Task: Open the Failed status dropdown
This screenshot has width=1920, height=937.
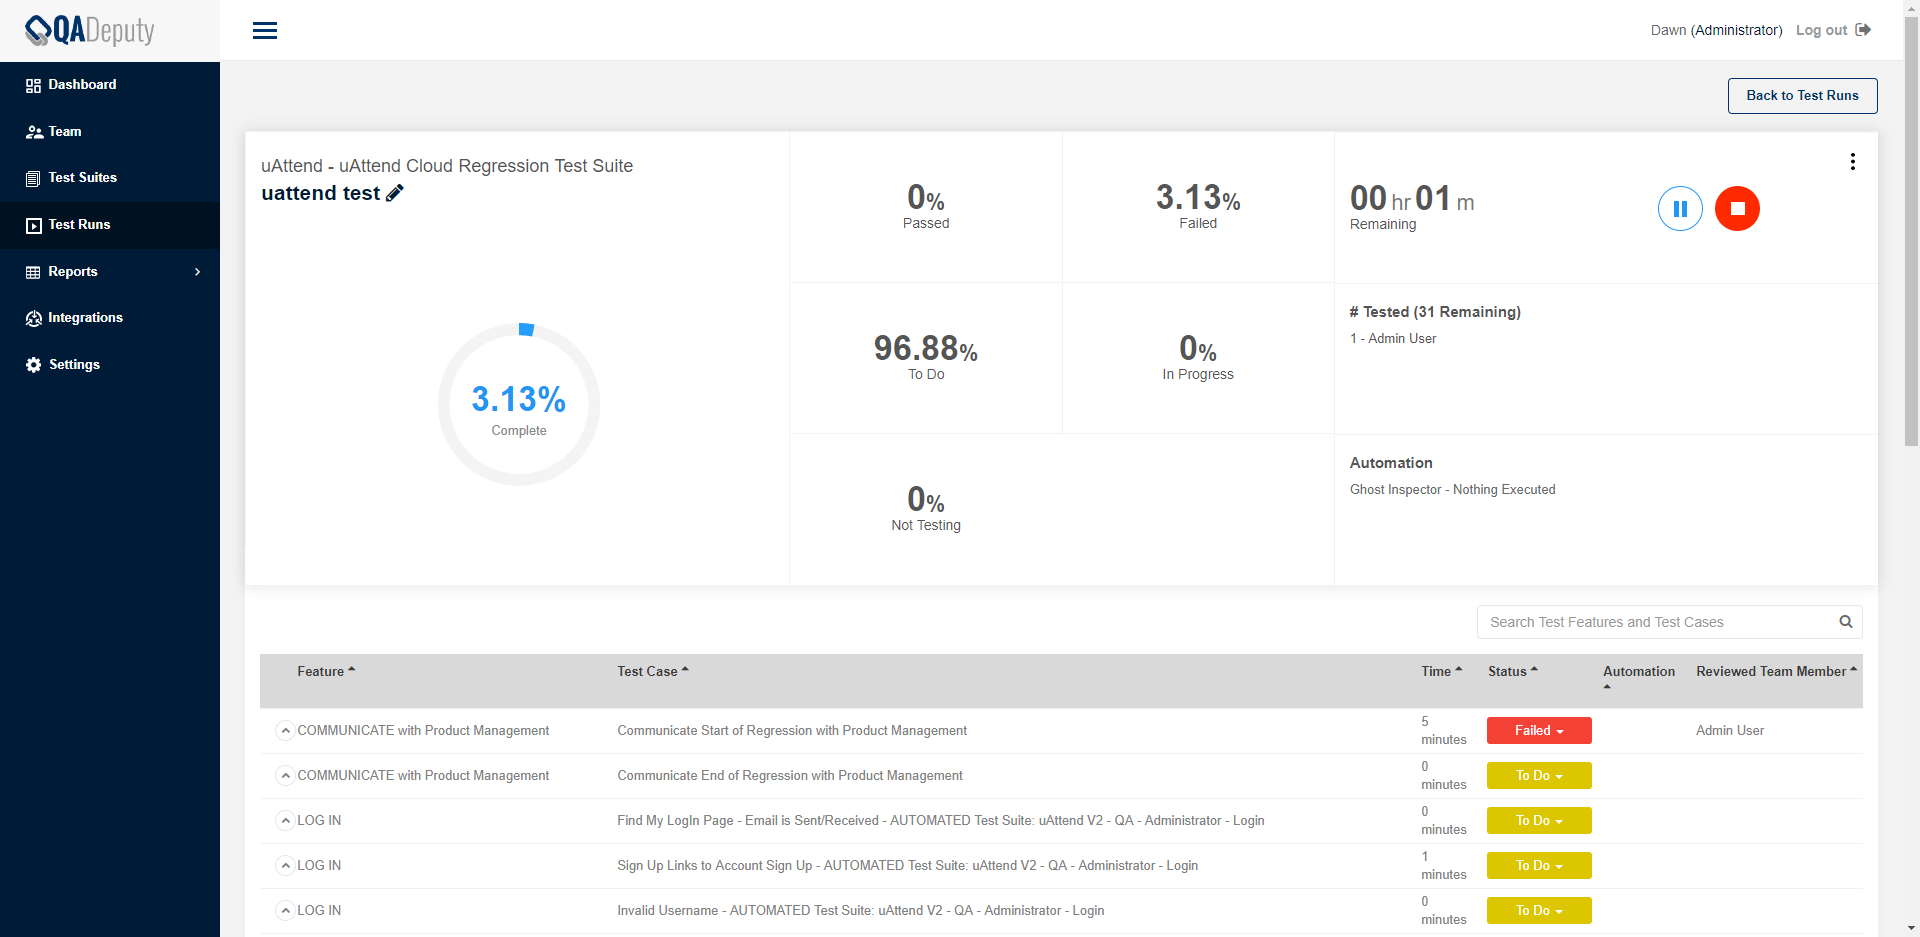Action: coord(1539,731)
